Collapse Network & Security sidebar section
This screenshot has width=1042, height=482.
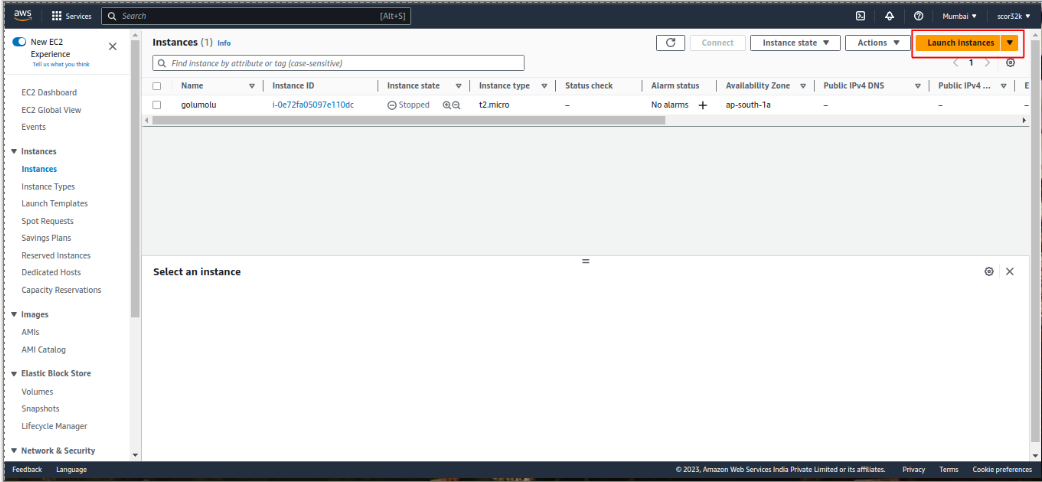[x=15, y=451]
